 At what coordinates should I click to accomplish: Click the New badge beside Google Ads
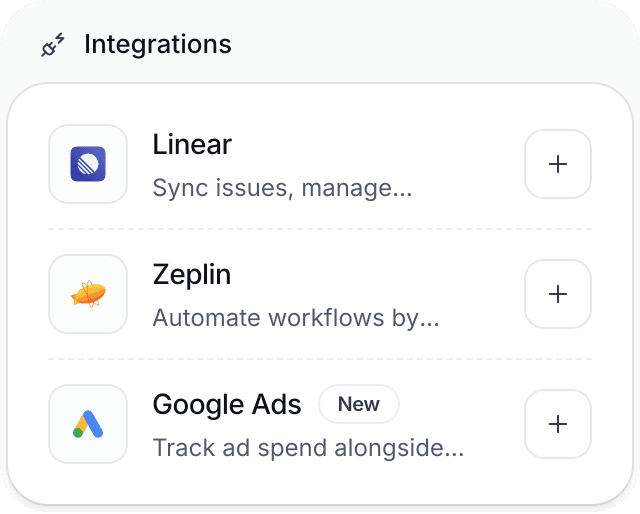(x=359, y=404)
